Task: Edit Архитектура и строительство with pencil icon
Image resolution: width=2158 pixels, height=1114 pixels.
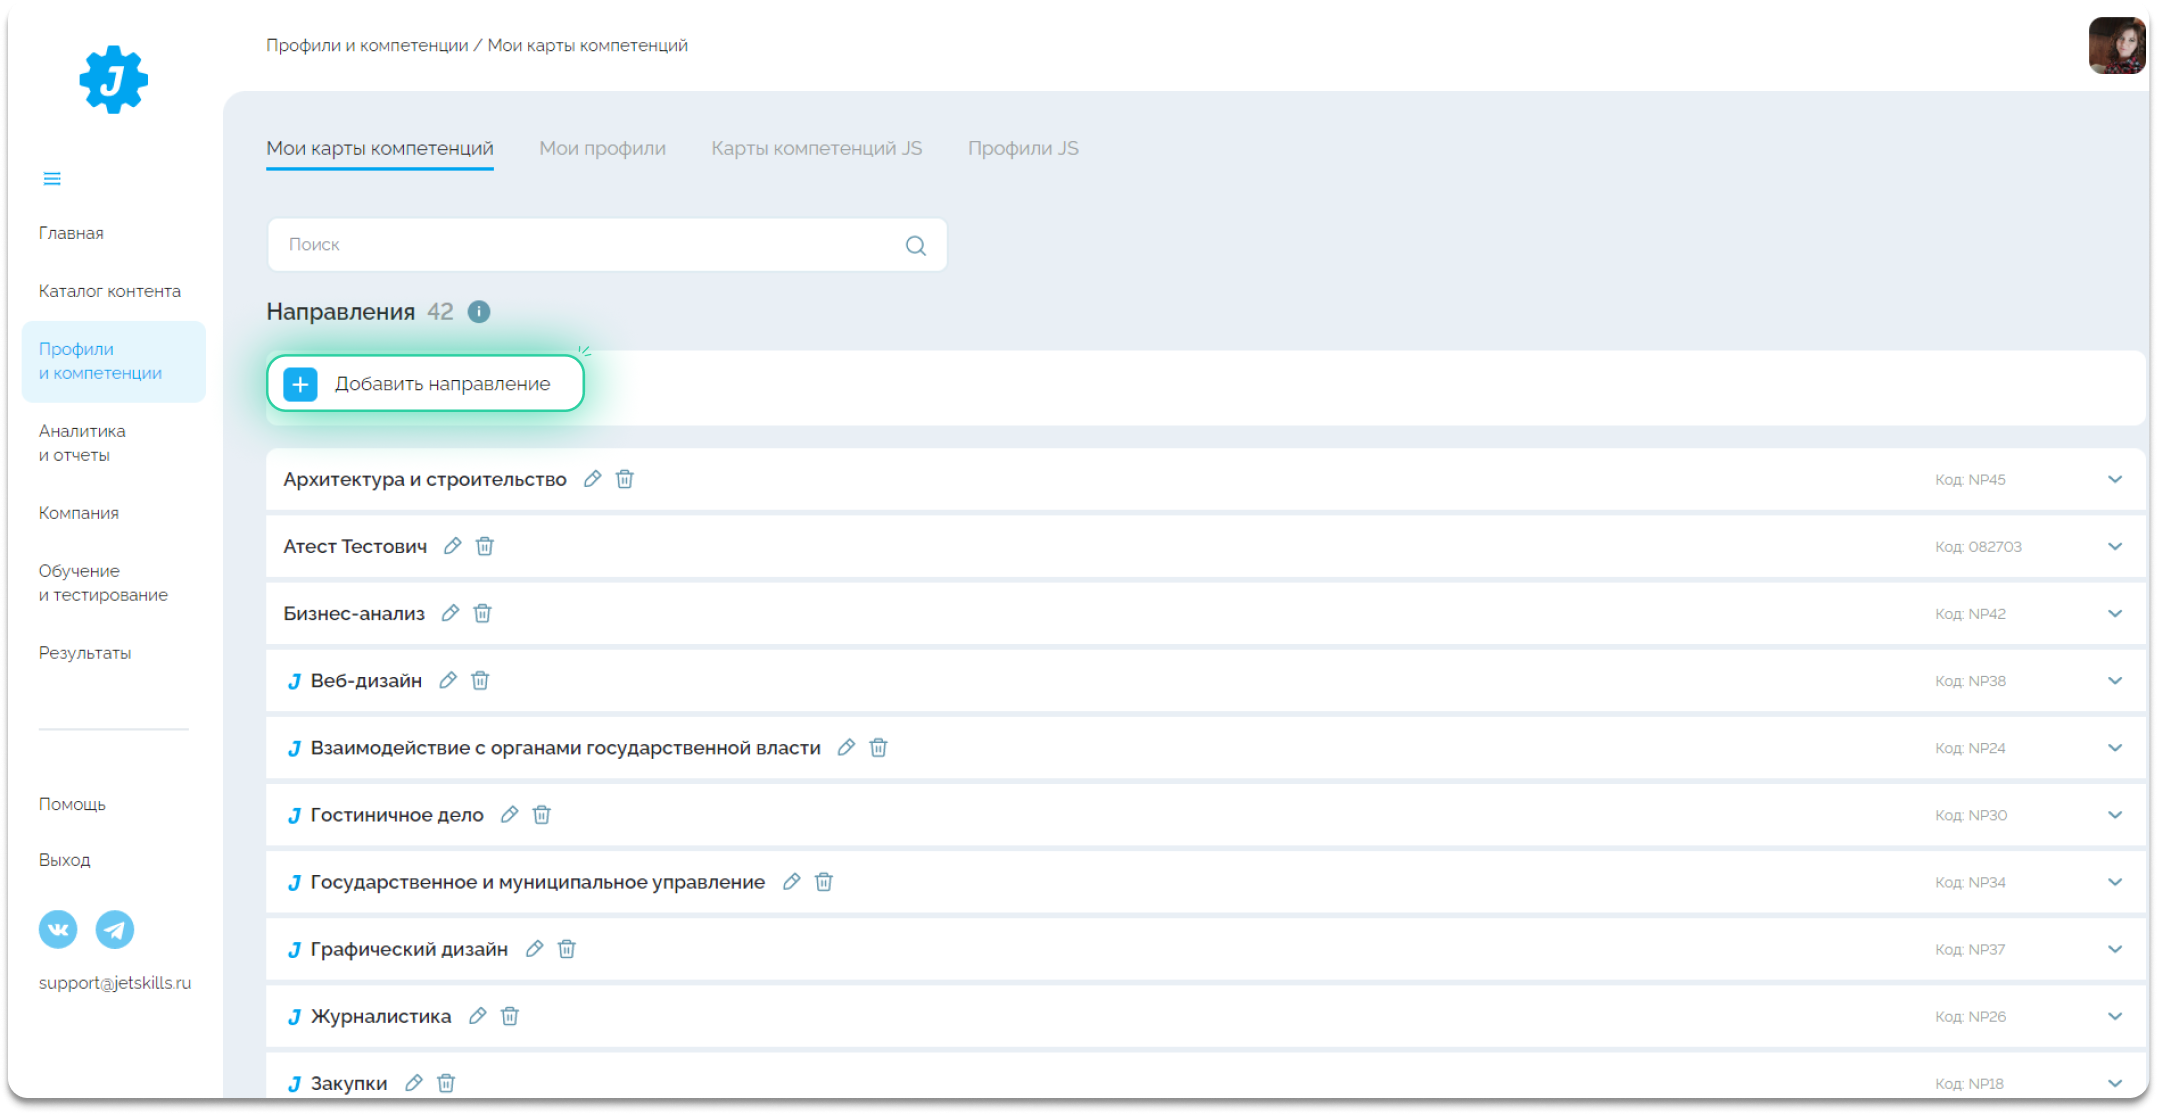Action: tap(593, 479)
